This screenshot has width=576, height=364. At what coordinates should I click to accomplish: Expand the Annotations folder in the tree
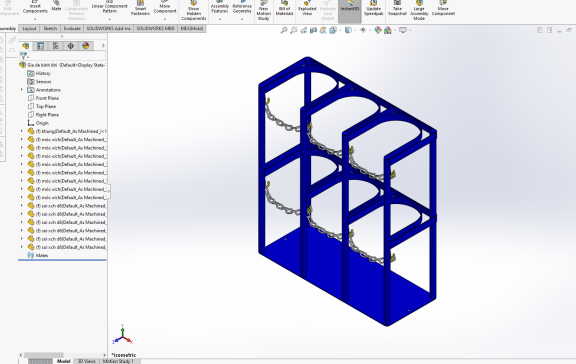click(x=21, y=90)
